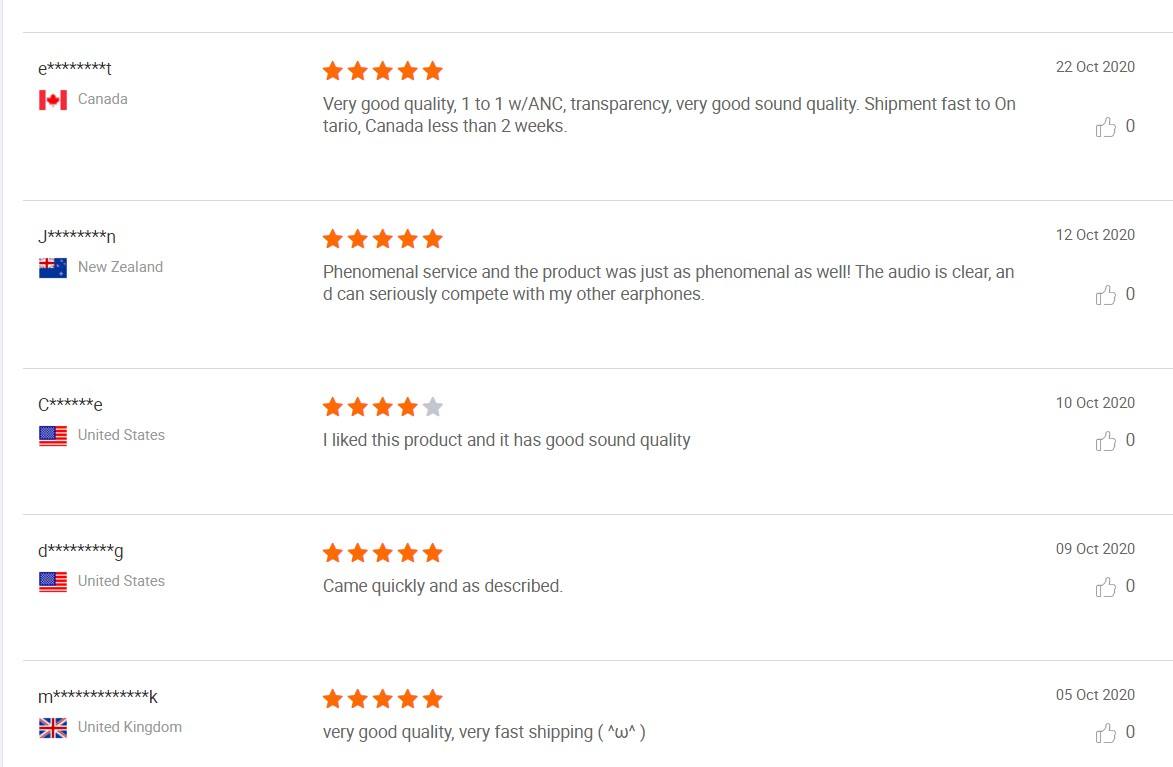Click the four-star rating of C******e

[x=382, y=407]
